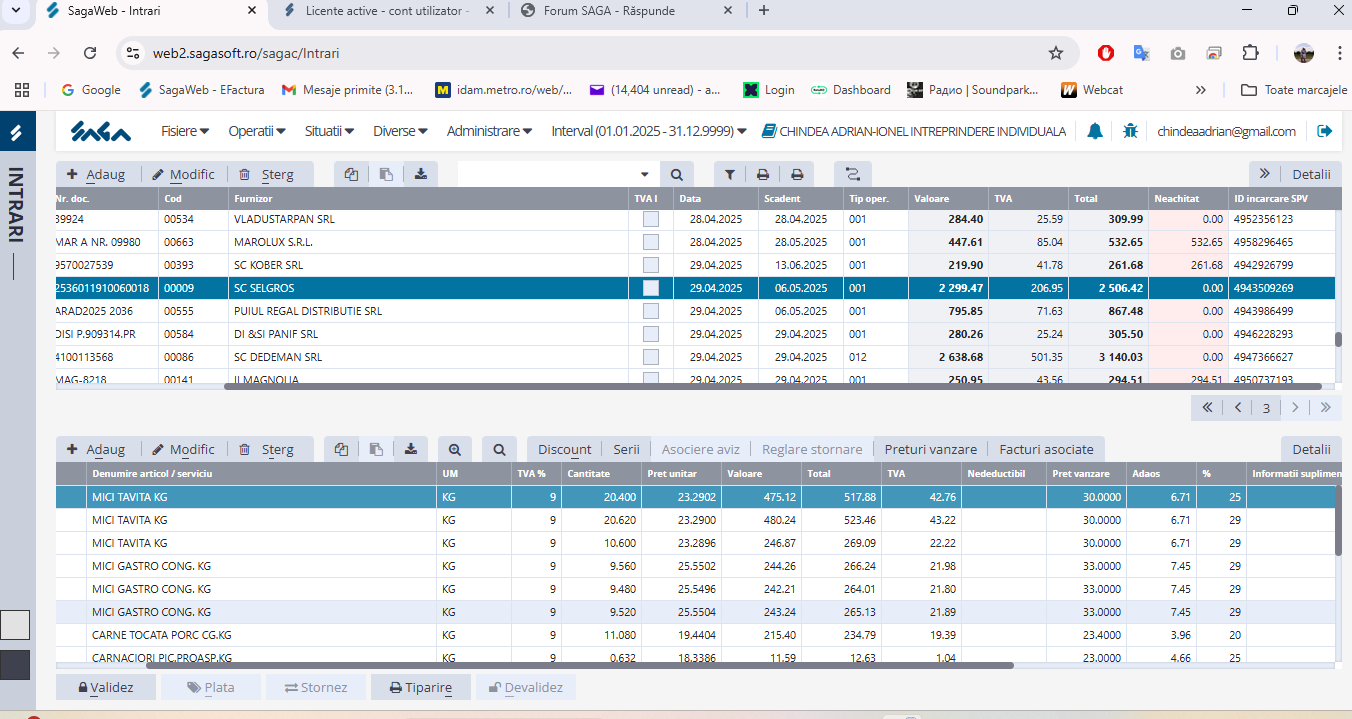The width and height of the screenshot is (1352, 719).
Task: Expand the hidden bookmarks overflow chevron
Action: click(x=1201, y=89)
